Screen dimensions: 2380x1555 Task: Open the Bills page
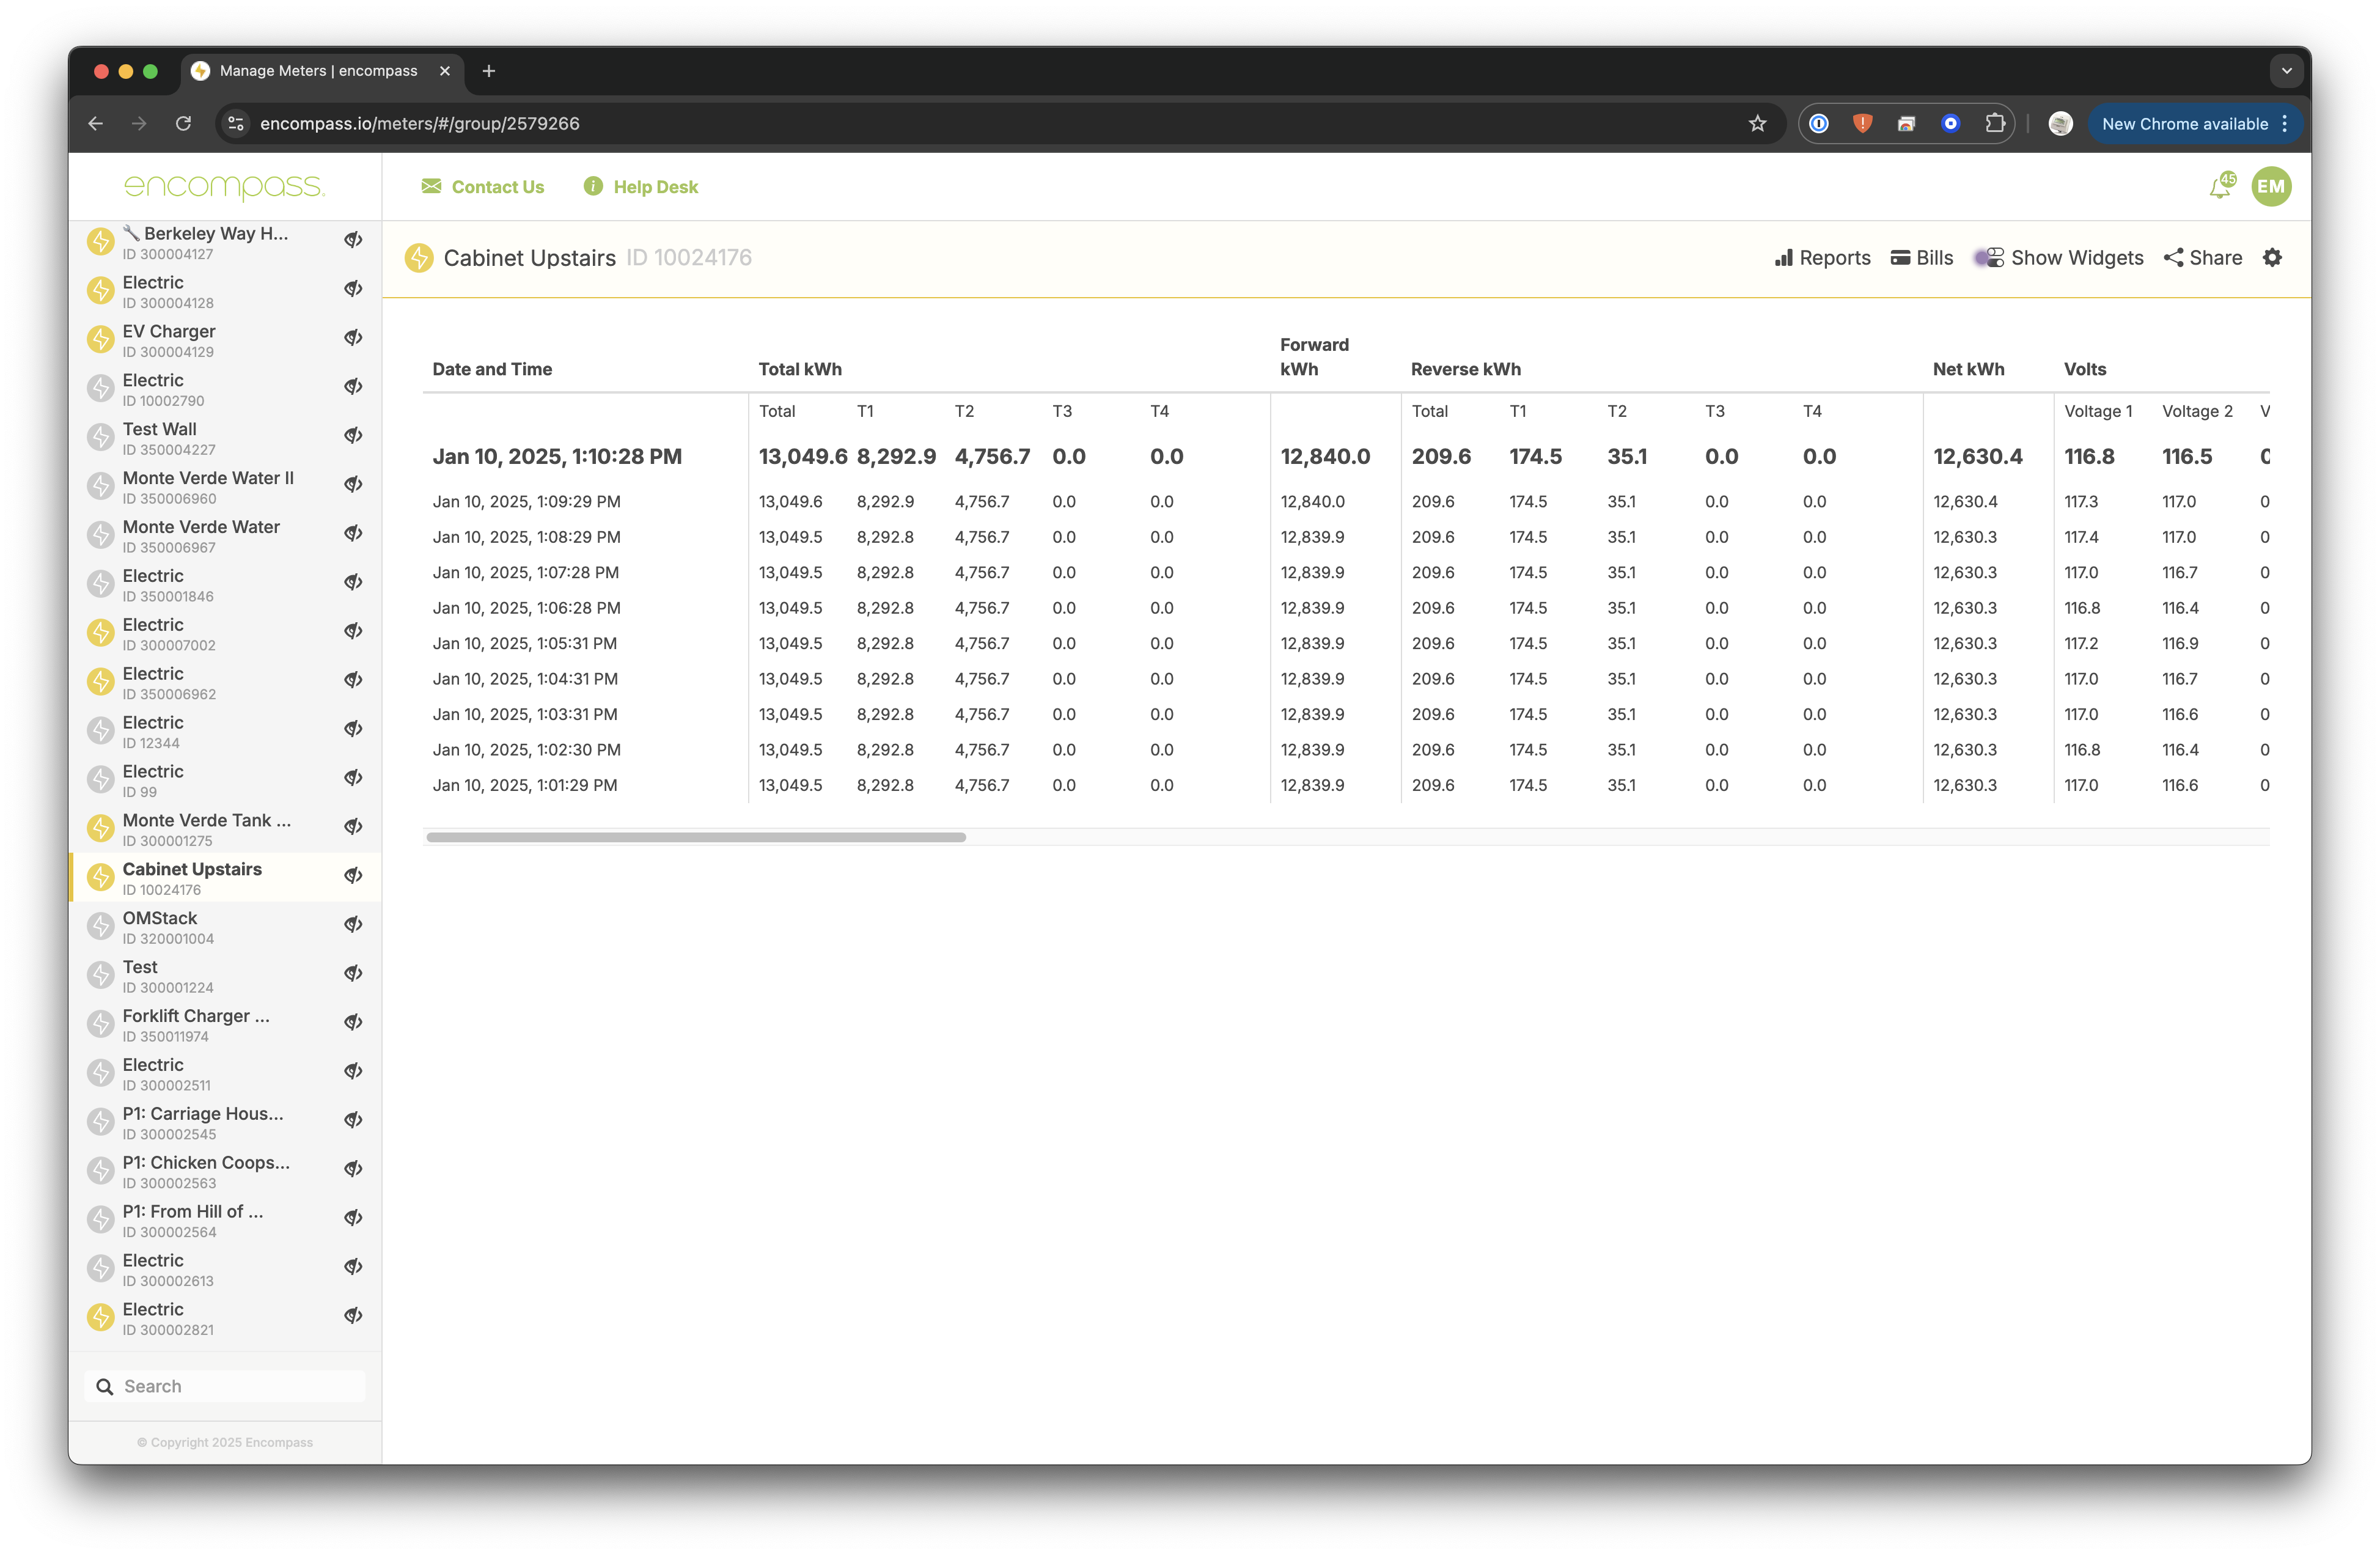1922,258
